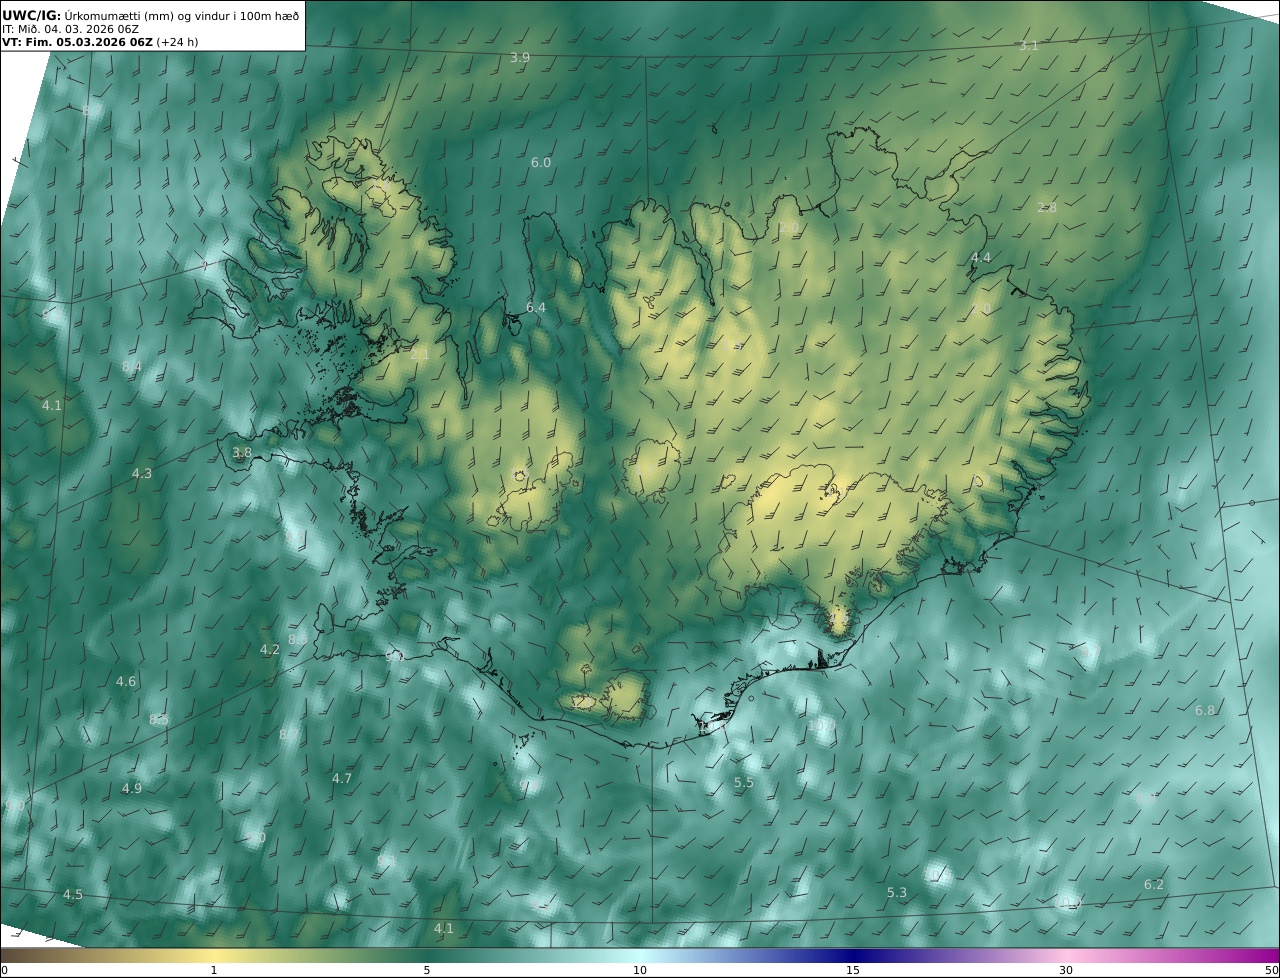Click the 5.3 value label on the map
This screenshot has width=1280, height=978.
coord(897,893)
